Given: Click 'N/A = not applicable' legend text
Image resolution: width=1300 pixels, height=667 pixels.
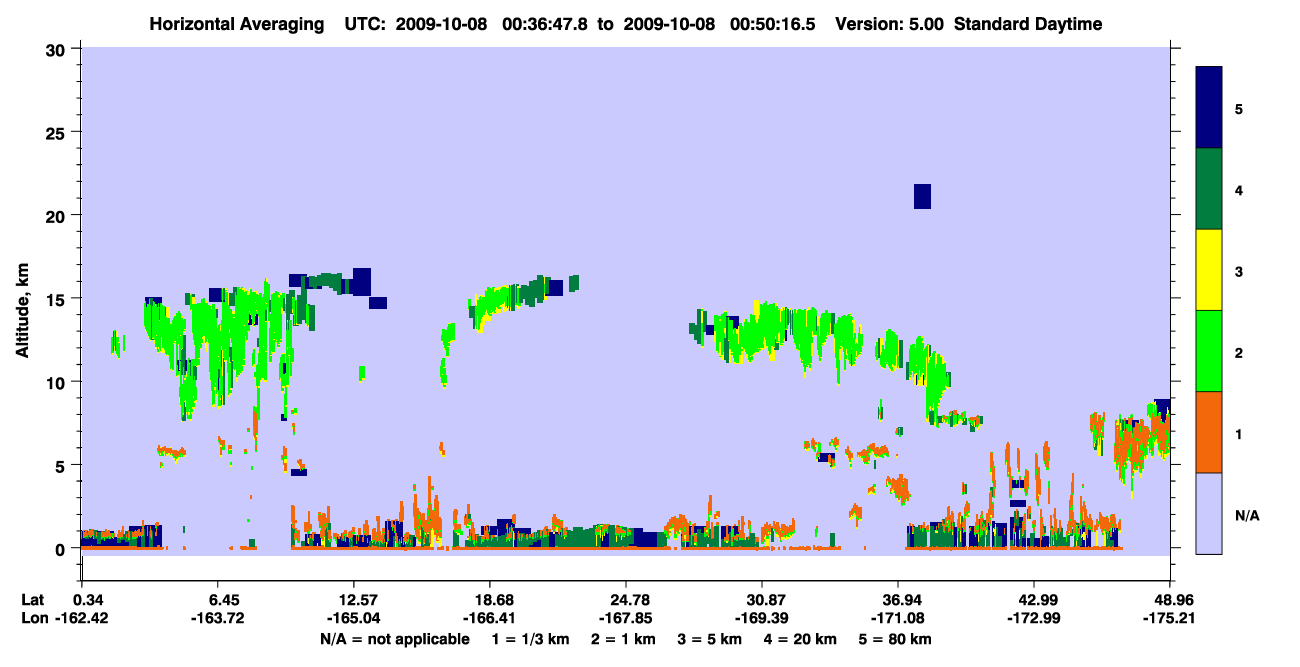Looking at the screenshot, I should pos(395,638).
